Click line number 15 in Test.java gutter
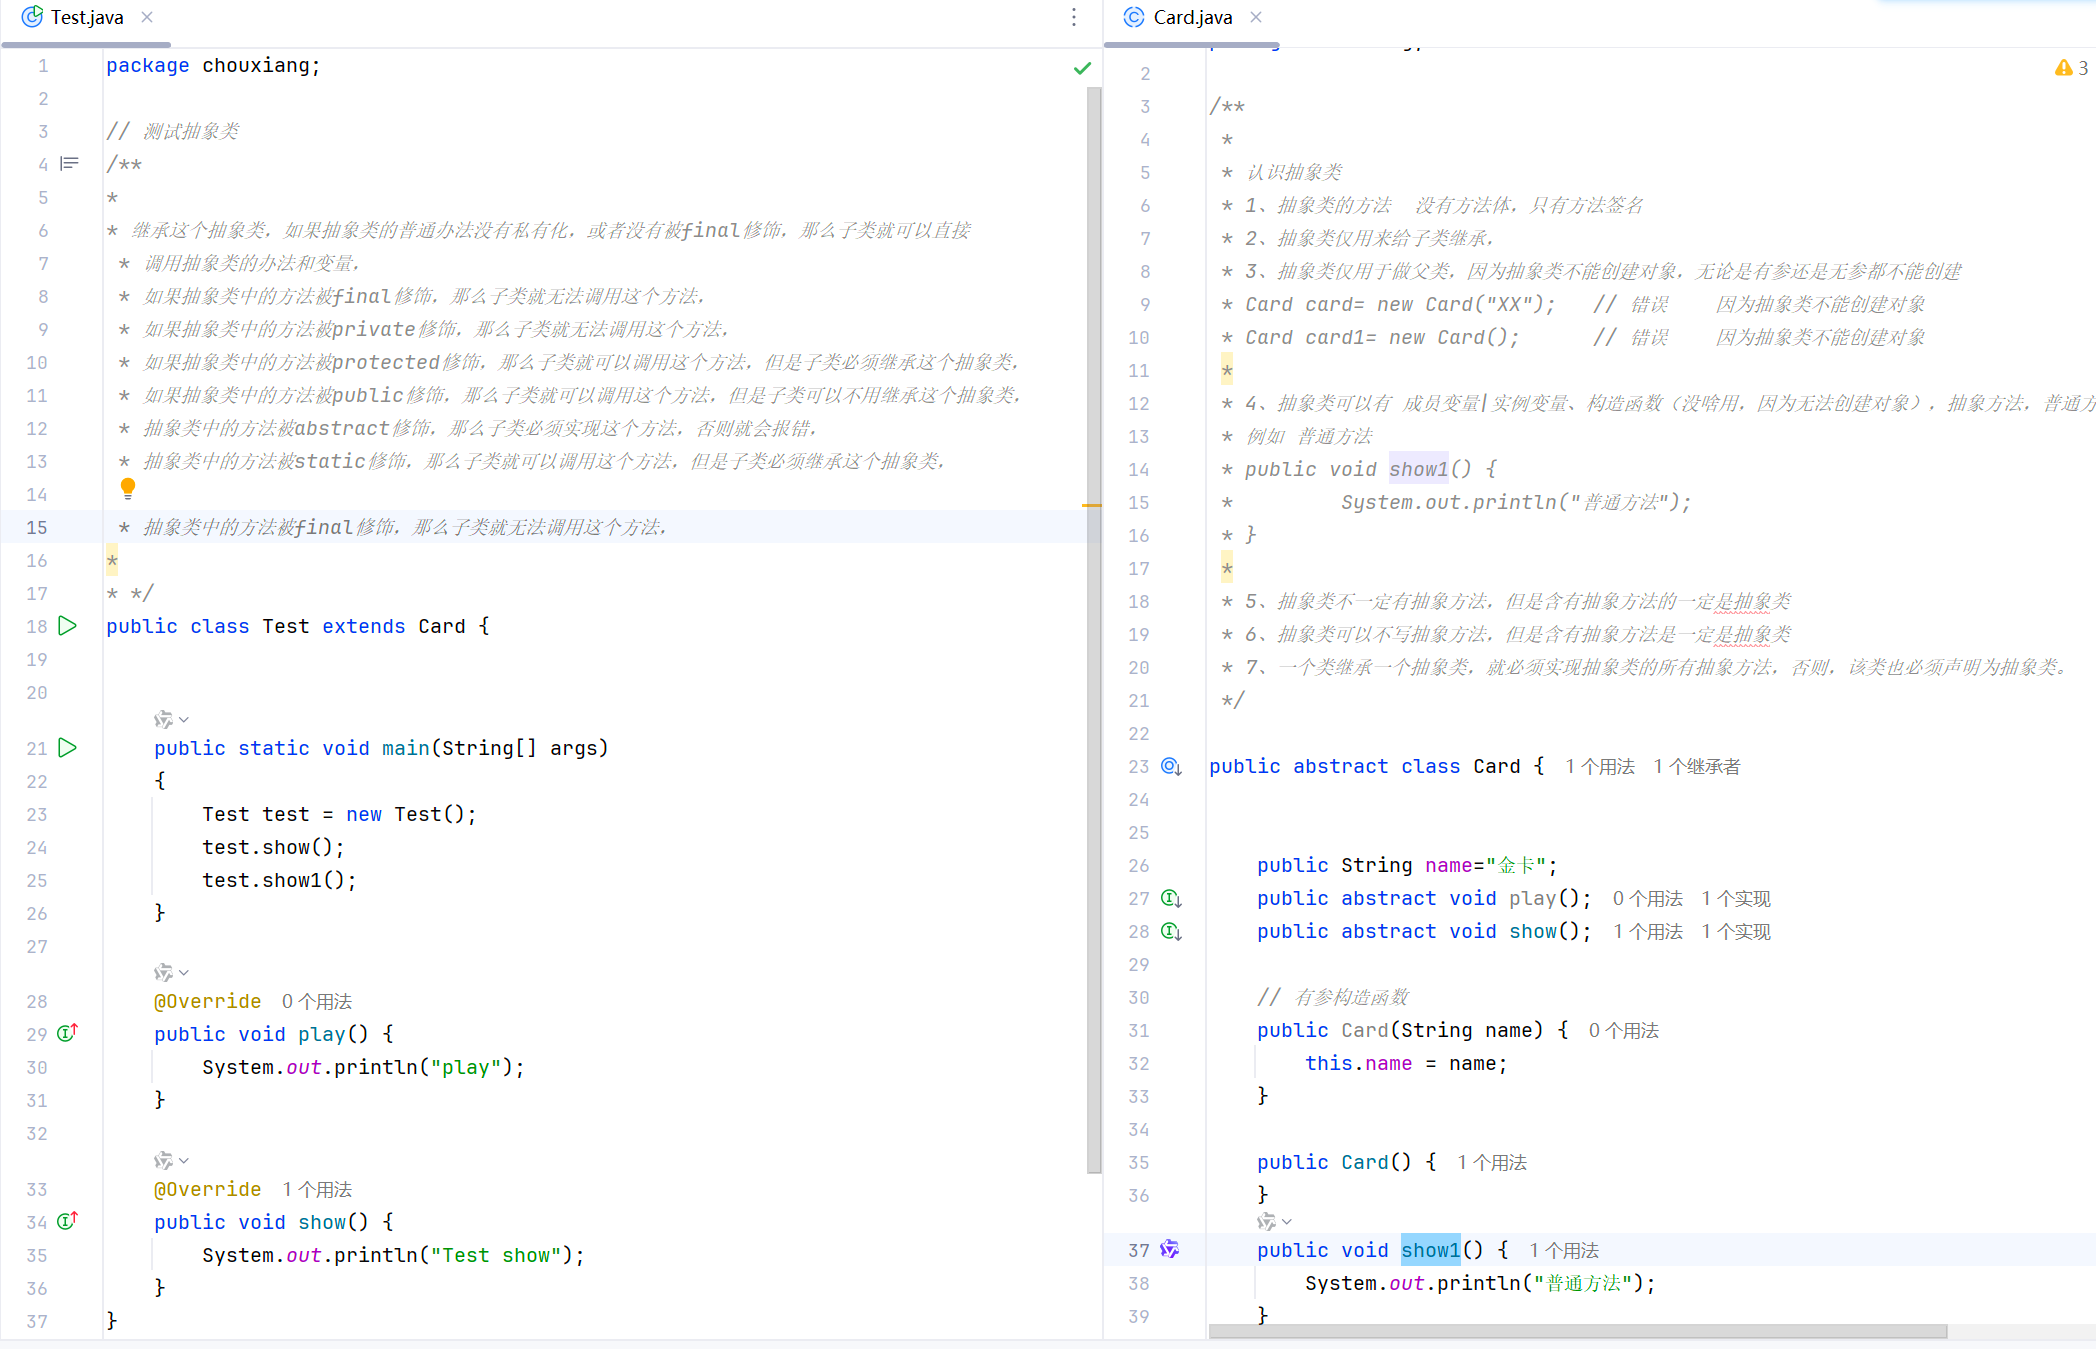 [x=37, y=527]
